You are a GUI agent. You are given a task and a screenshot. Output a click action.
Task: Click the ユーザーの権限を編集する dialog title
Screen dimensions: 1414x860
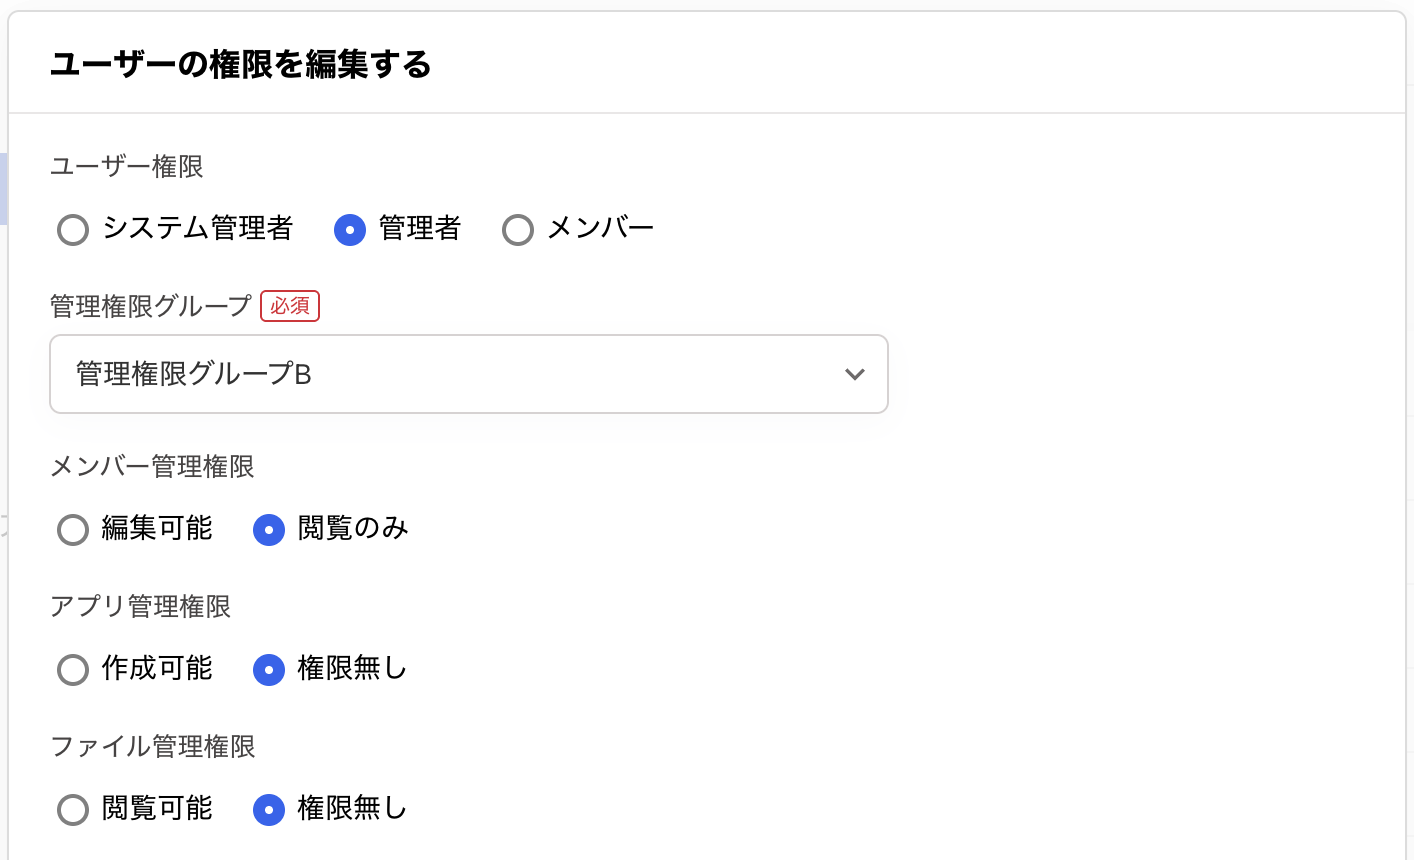tap(241, 65)
